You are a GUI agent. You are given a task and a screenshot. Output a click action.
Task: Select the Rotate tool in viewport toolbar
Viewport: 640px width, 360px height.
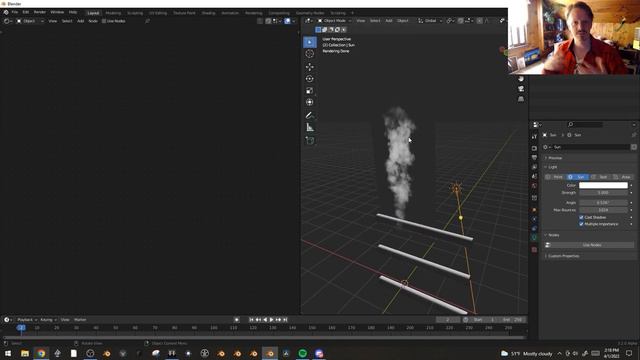pos(310,79)
